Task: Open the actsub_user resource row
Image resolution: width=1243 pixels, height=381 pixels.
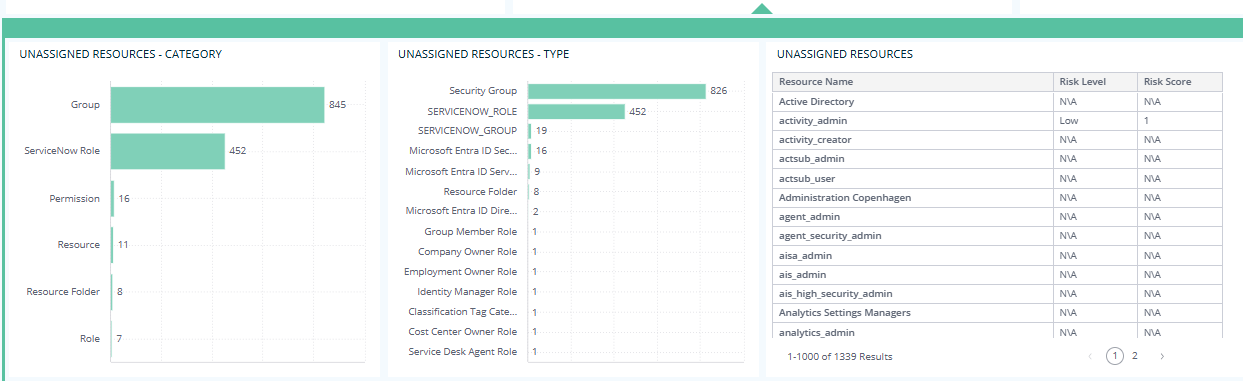Action: tap(997, 179)
